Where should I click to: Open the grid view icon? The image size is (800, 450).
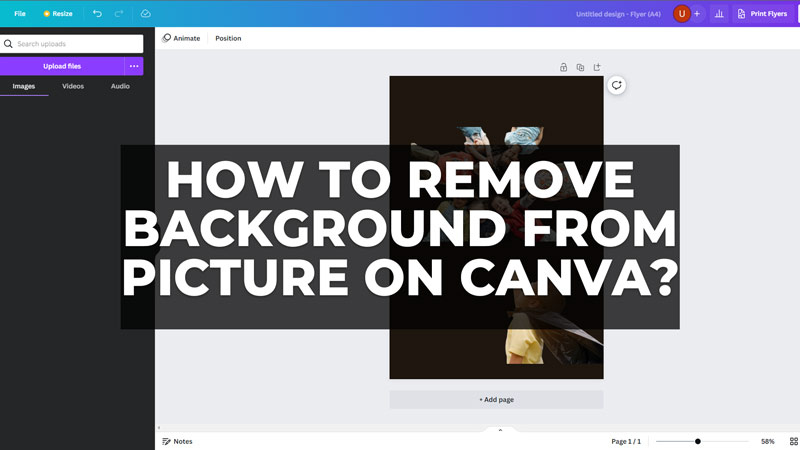[794, 441]
